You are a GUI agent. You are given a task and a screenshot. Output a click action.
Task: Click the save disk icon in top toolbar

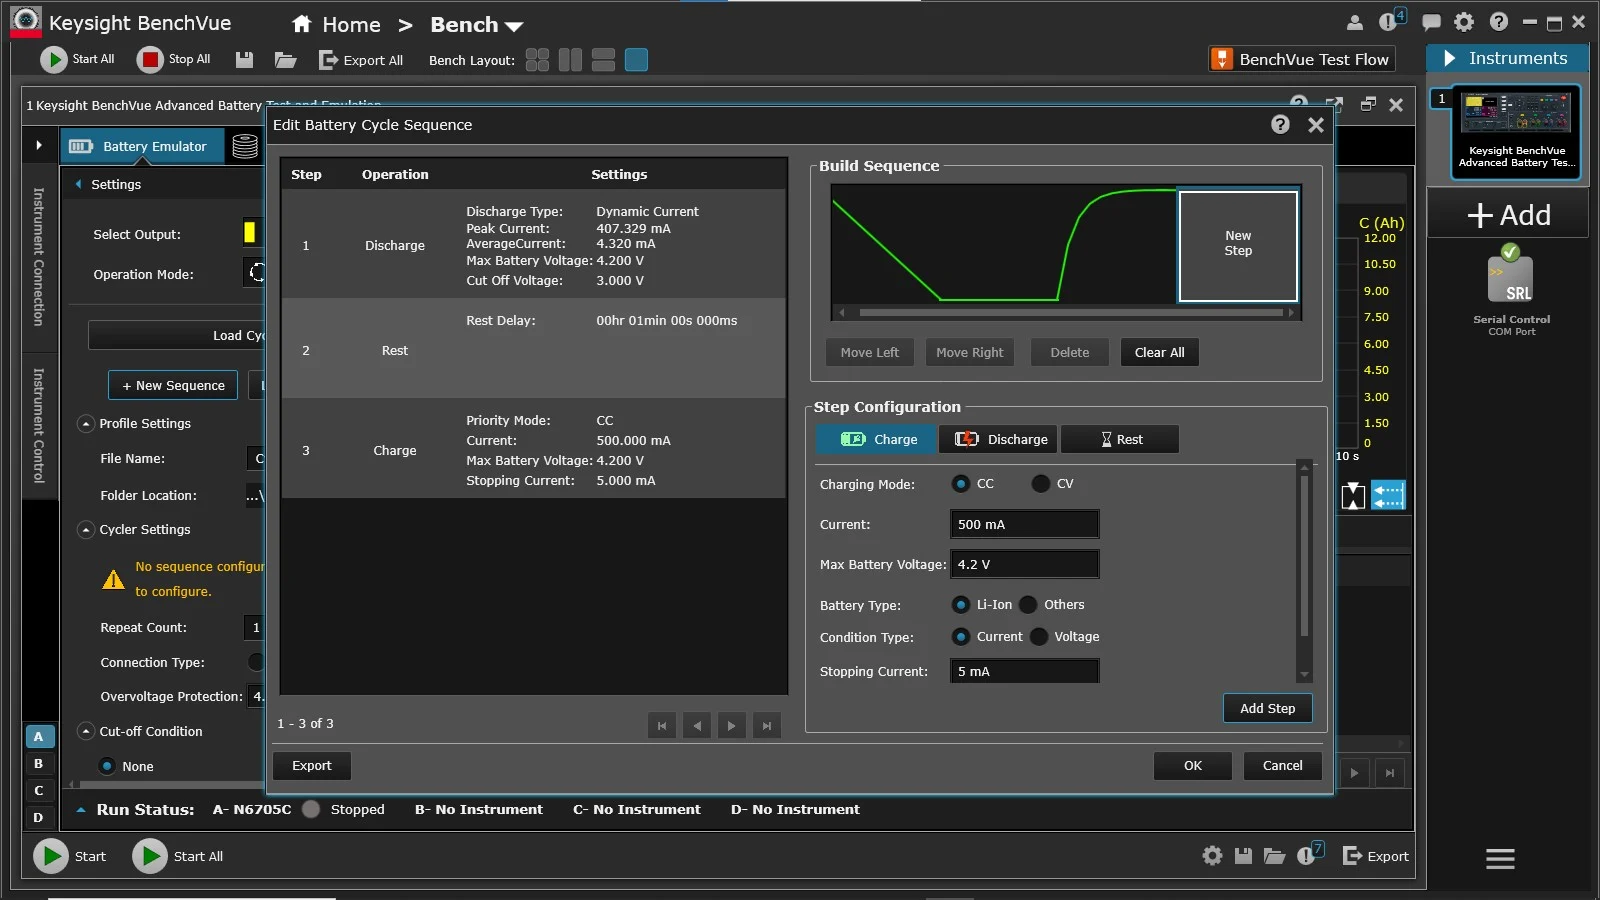(x=244, y=60)
